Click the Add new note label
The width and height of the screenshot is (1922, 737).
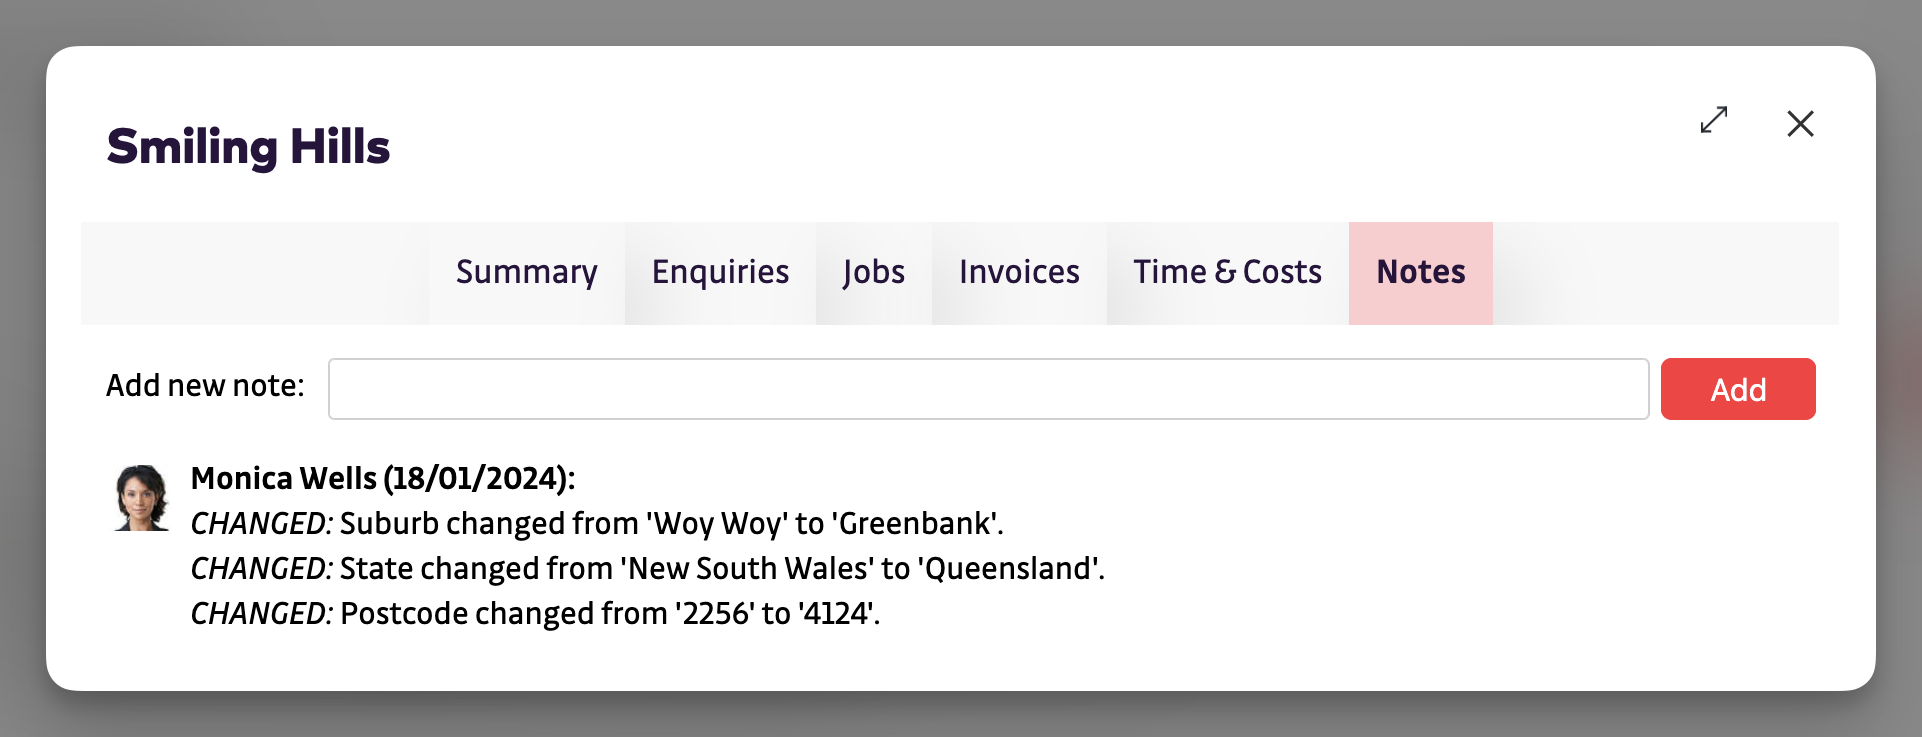(x=205, y=385)
